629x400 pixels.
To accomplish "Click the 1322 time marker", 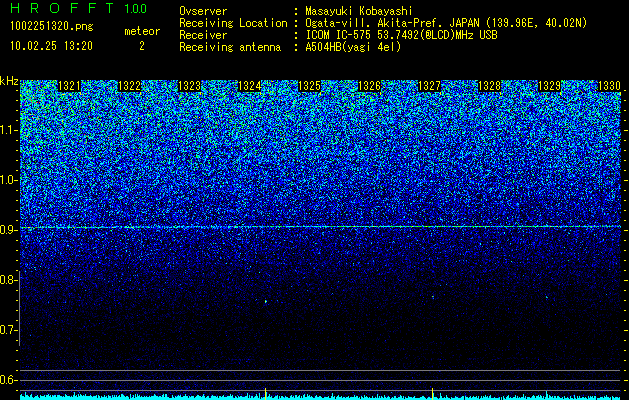I will [130, 86].
